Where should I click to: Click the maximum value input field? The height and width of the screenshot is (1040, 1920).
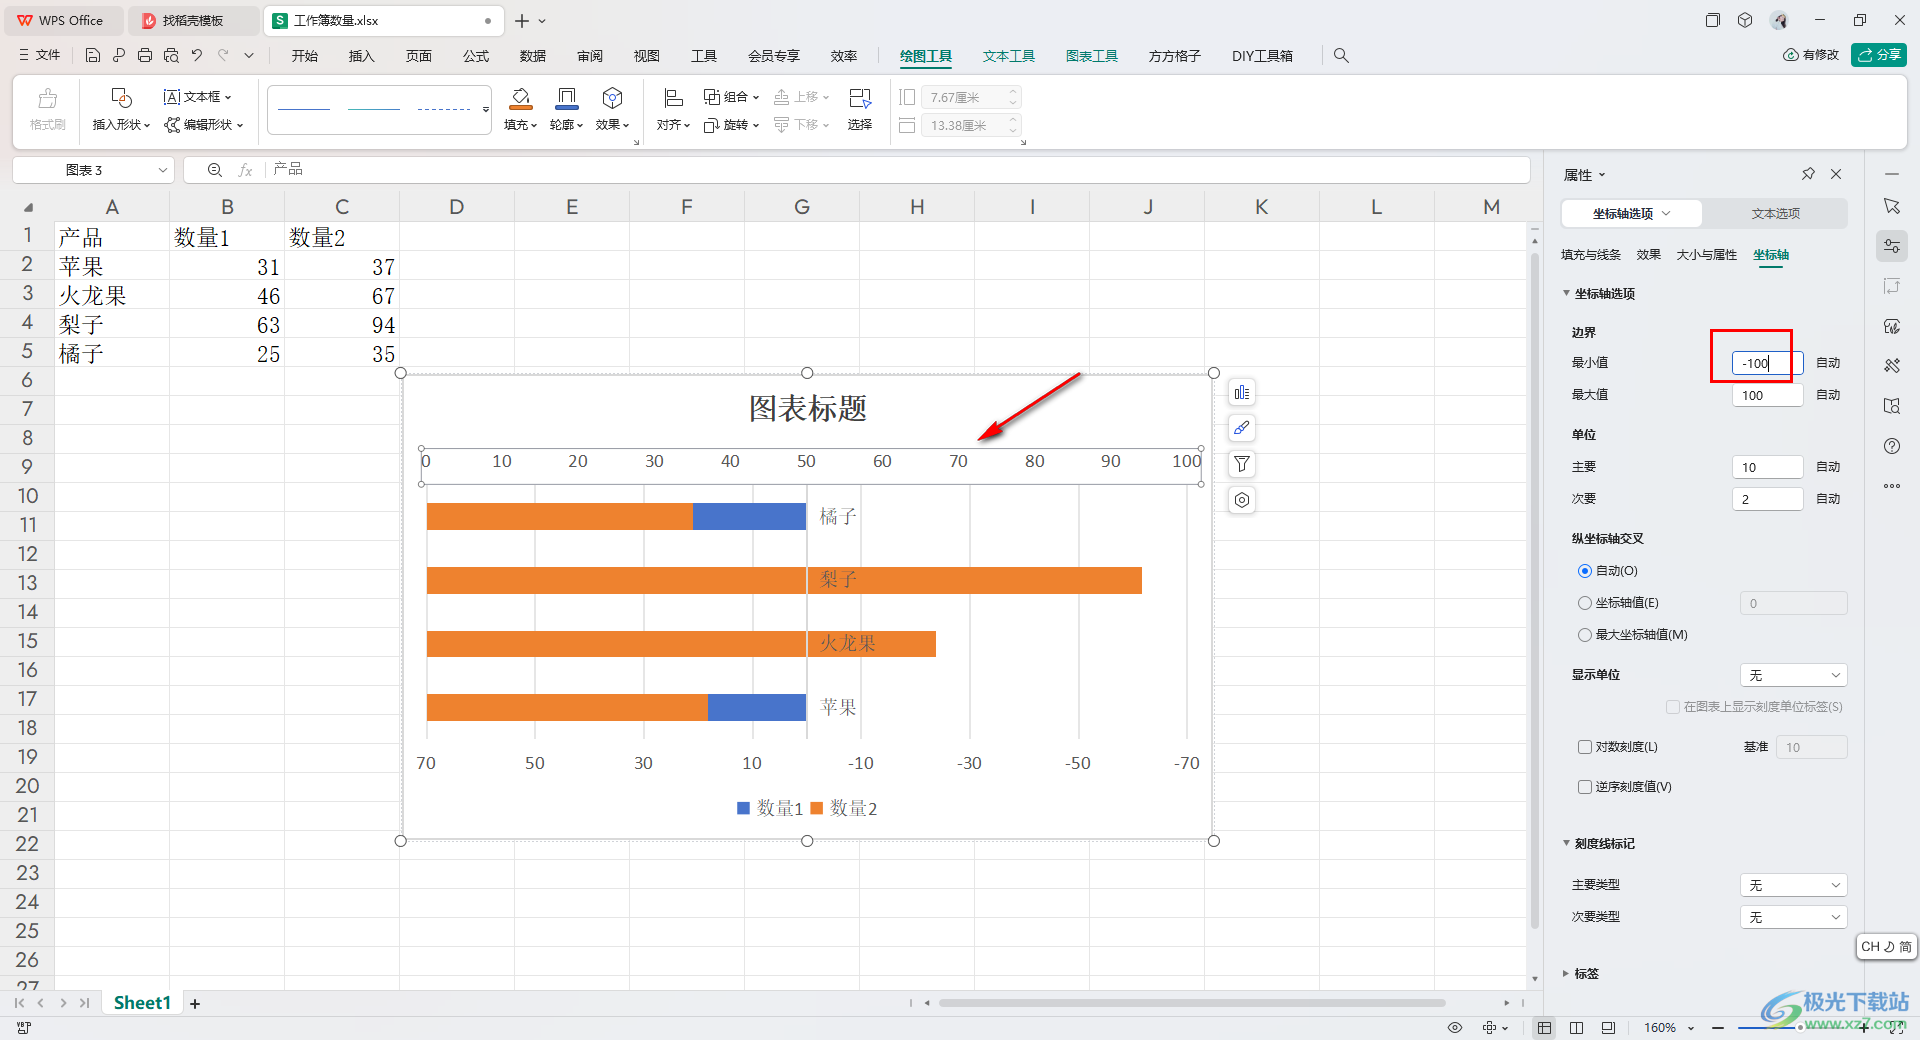[x=1767, y=395]
